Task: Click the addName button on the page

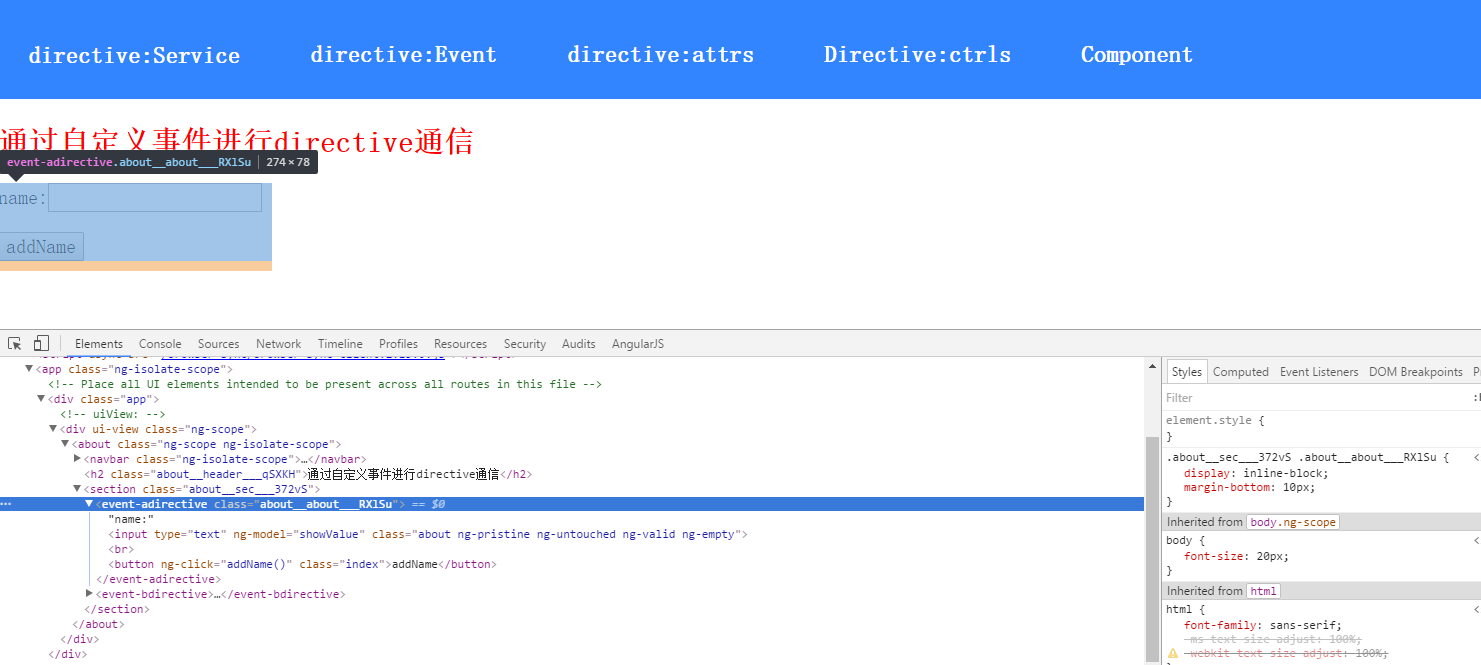Action: [x=40, y=247]
